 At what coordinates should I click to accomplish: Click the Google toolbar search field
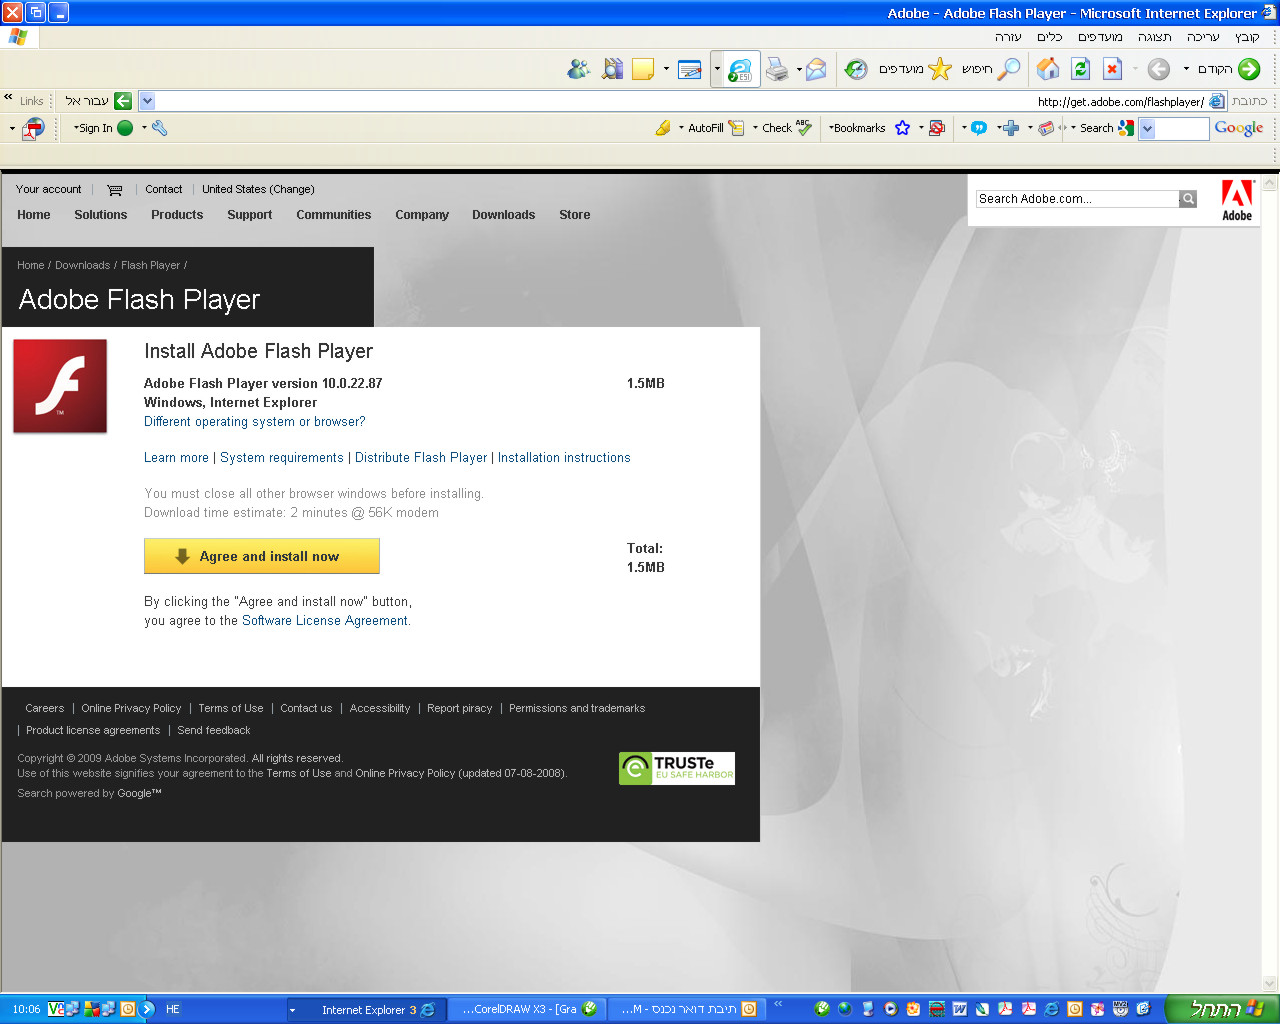[x=1182, y=128]
